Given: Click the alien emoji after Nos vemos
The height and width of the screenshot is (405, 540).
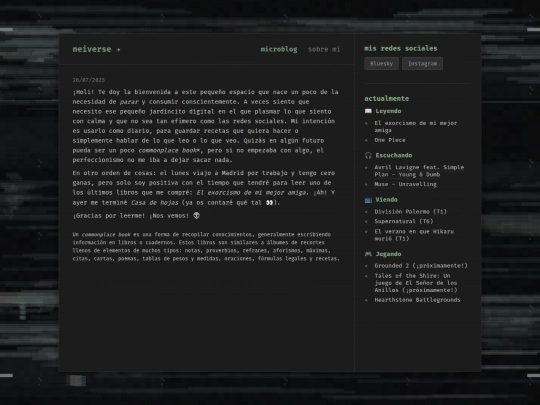Looking at the screenshot, I should tap(196, 216).
